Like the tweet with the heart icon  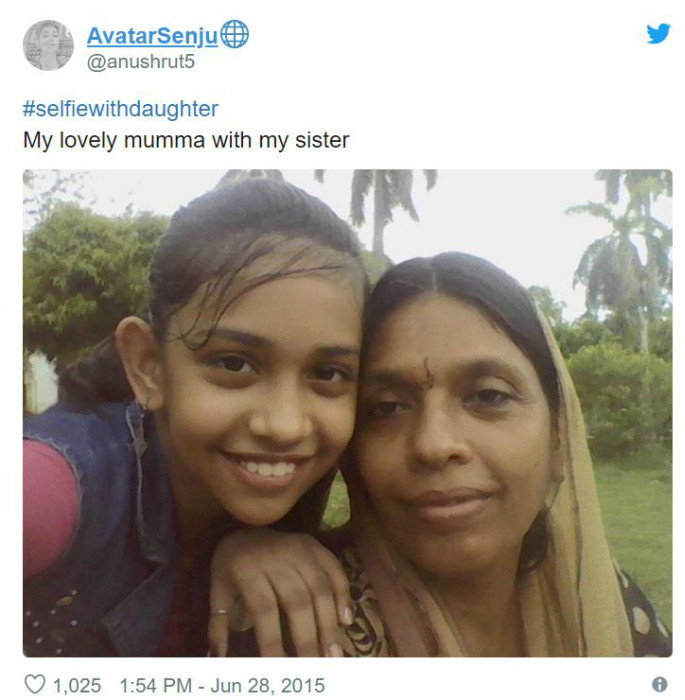tap(34, 685)
